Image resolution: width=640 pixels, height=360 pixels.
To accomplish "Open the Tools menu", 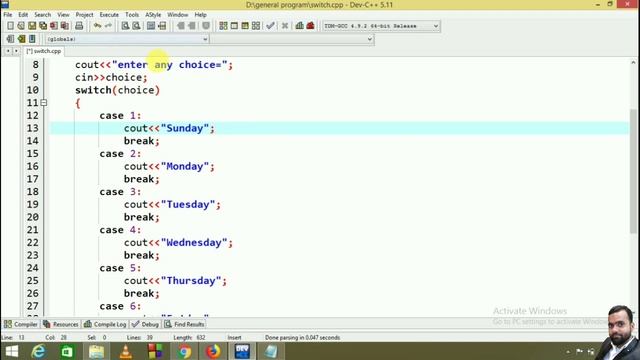I will point(132,15).
